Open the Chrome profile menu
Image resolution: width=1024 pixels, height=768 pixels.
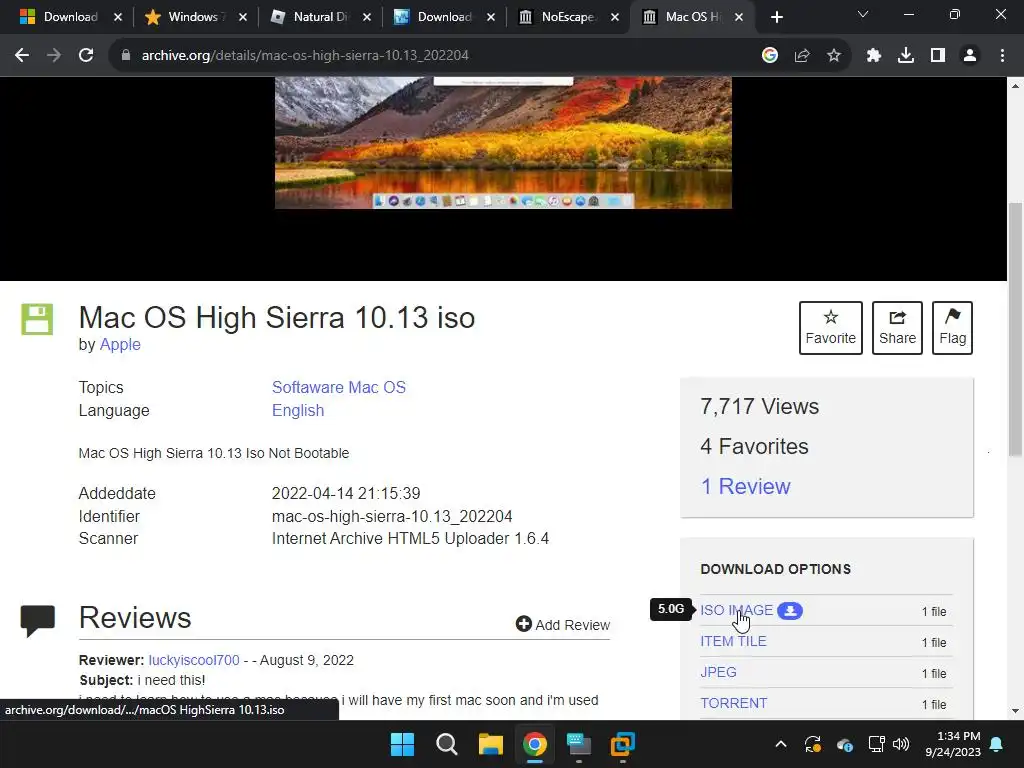pyautogui.click(x=970, y=56)
